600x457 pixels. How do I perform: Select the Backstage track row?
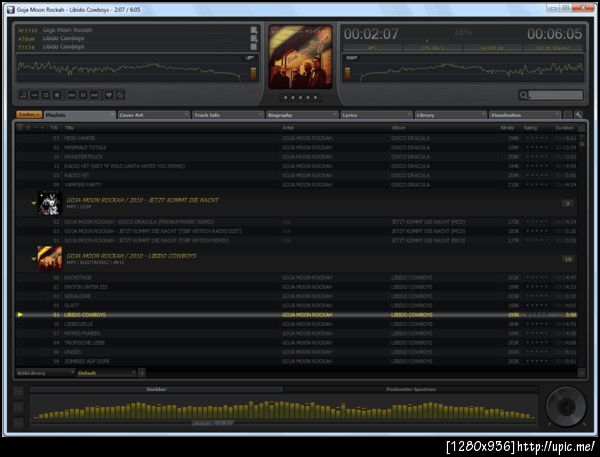click(297, 277)
